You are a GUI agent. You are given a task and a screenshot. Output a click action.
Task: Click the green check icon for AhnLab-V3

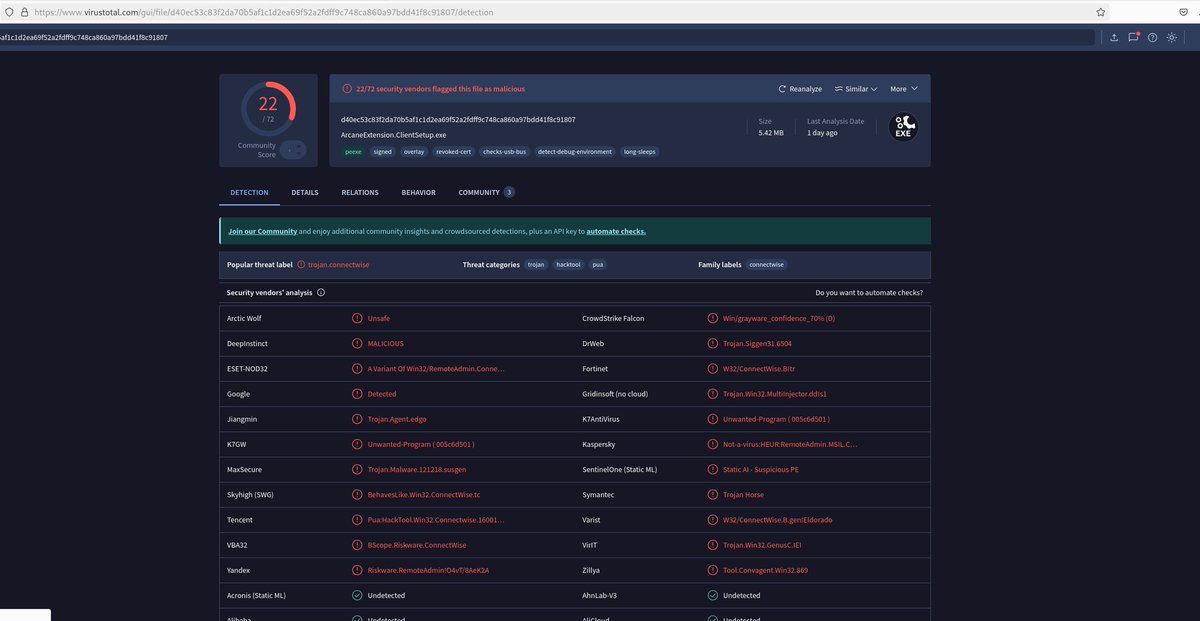click(713, 595)
